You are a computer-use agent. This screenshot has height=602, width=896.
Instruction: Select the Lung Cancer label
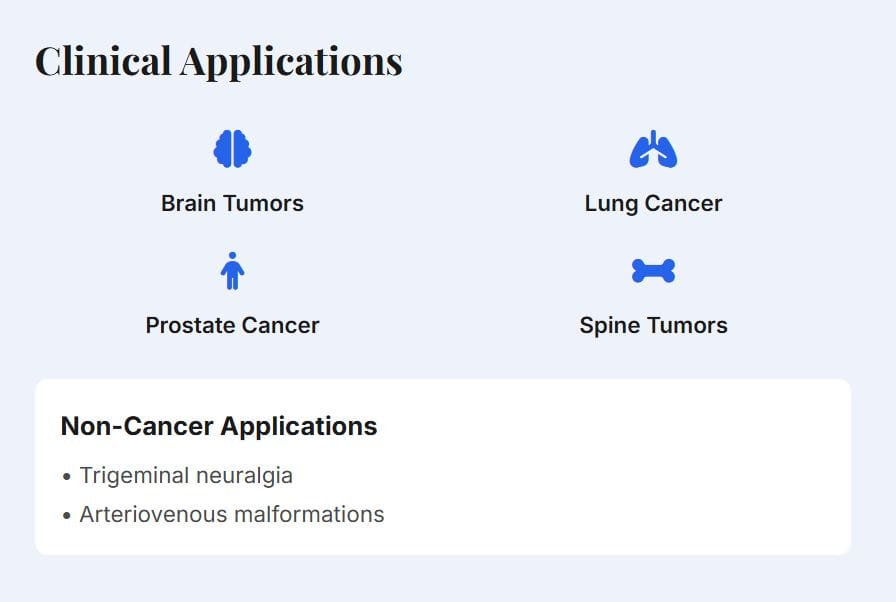point(653,204)
